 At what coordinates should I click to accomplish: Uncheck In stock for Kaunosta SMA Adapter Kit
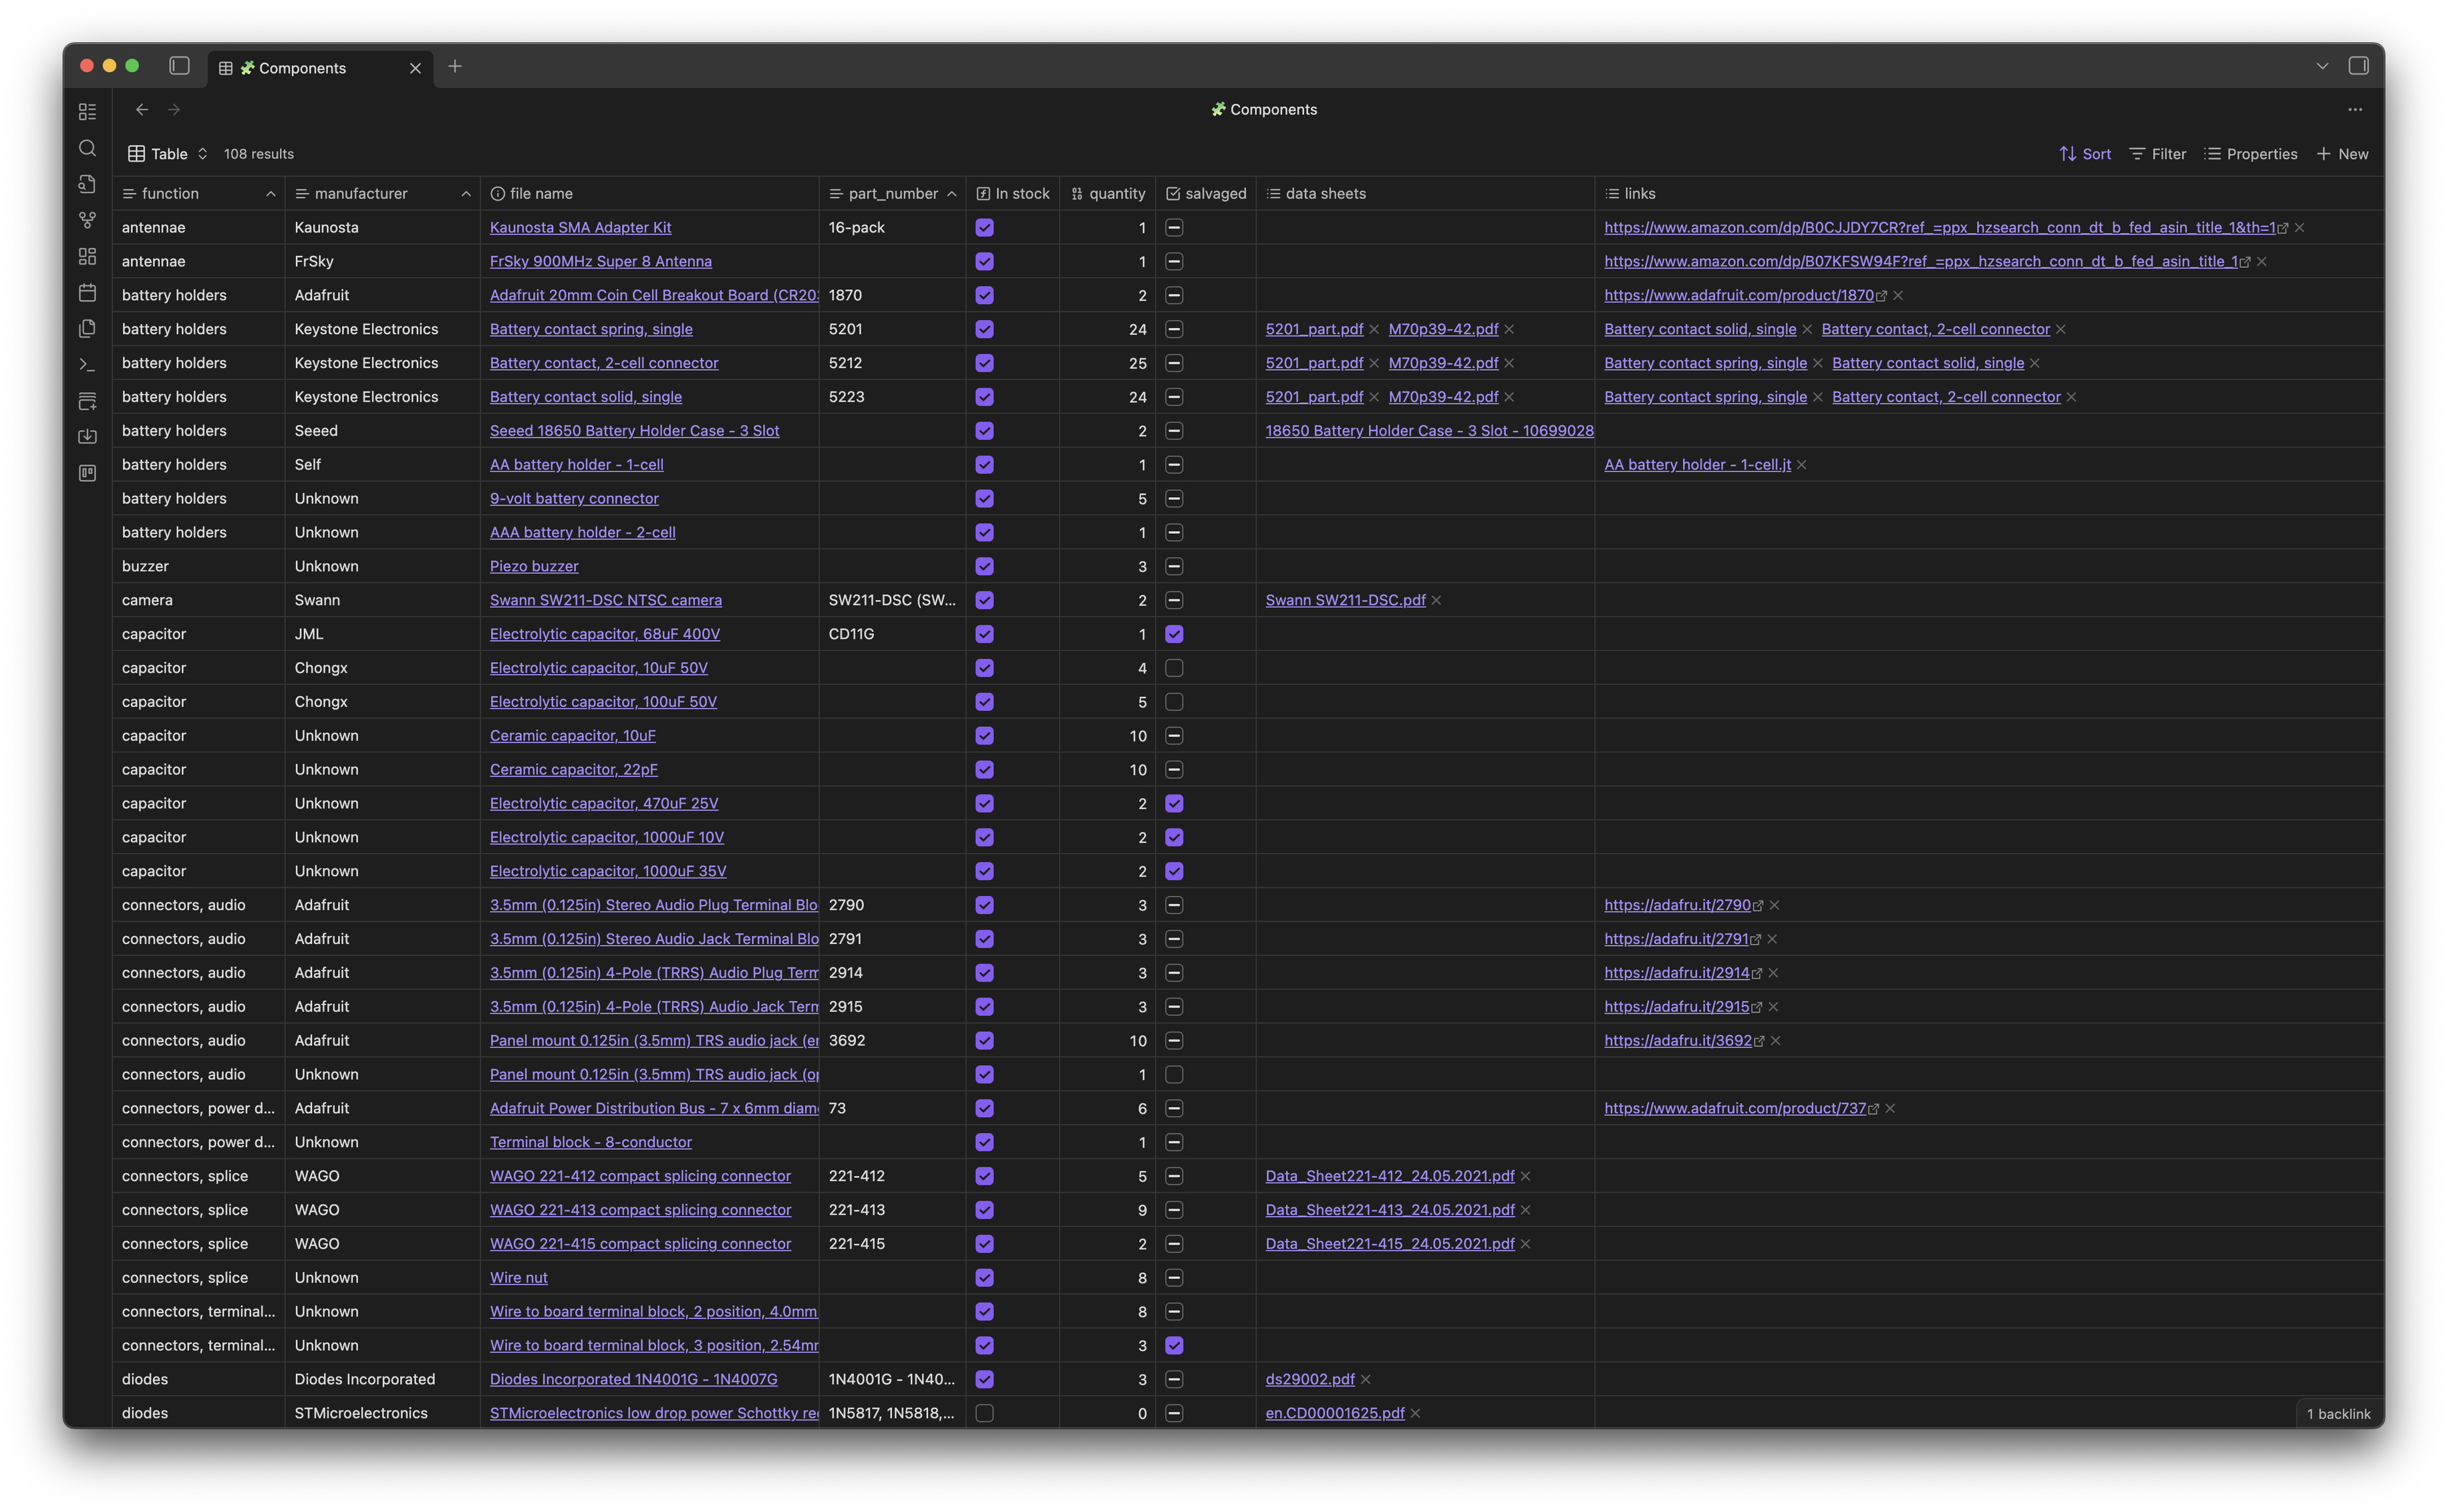pyautogui.click(x=984, y=228)
